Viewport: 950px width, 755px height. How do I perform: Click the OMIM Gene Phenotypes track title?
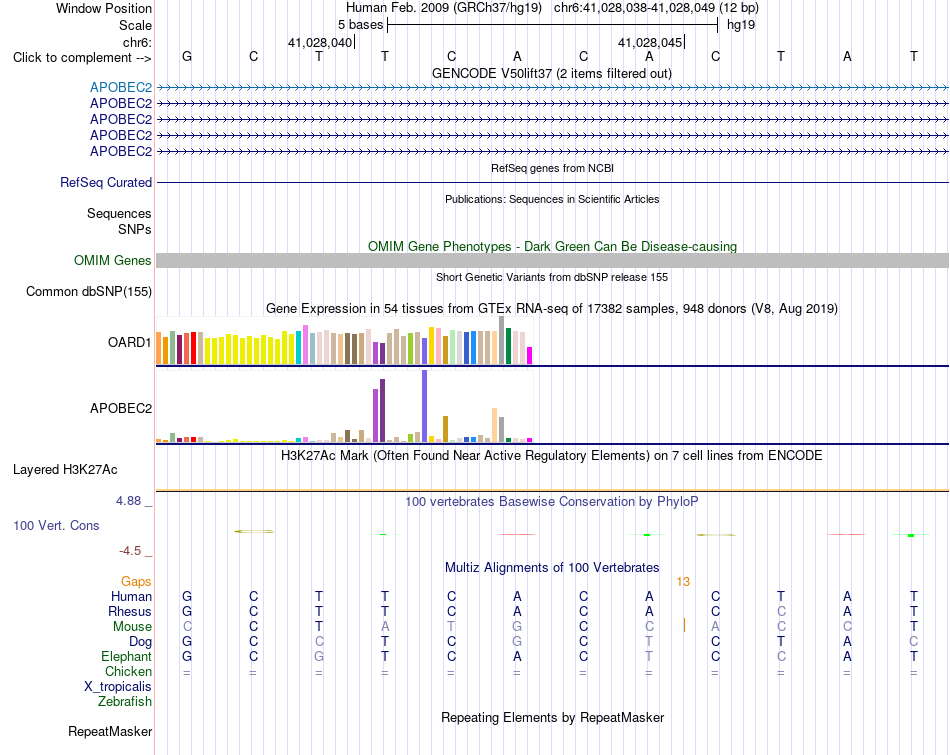tap(552, 247)
